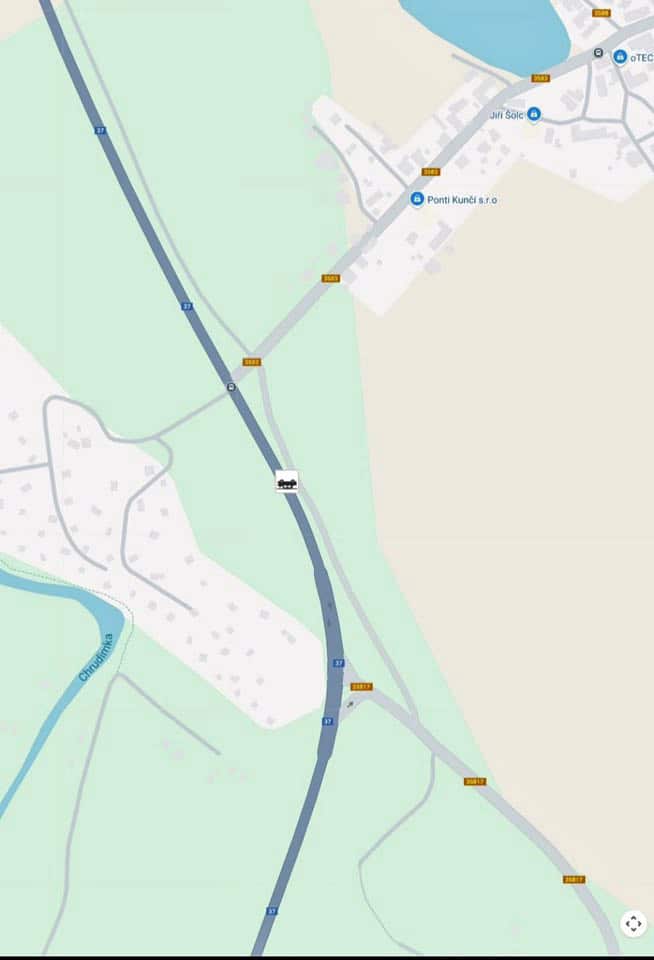Select the 3588 road shield

pyautogui.click(x=601, y=13)
